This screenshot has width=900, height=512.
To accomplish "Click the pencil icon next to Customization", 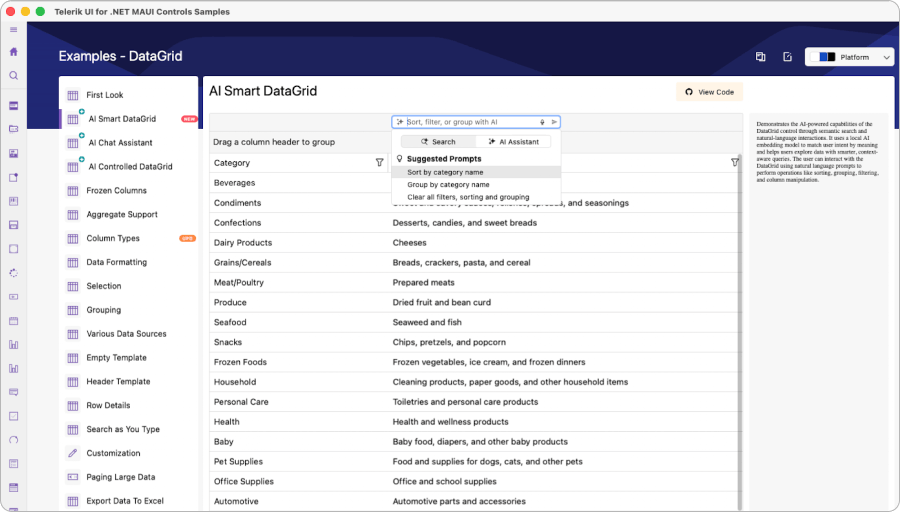I will pyautogui.click(x=73, y=453).
